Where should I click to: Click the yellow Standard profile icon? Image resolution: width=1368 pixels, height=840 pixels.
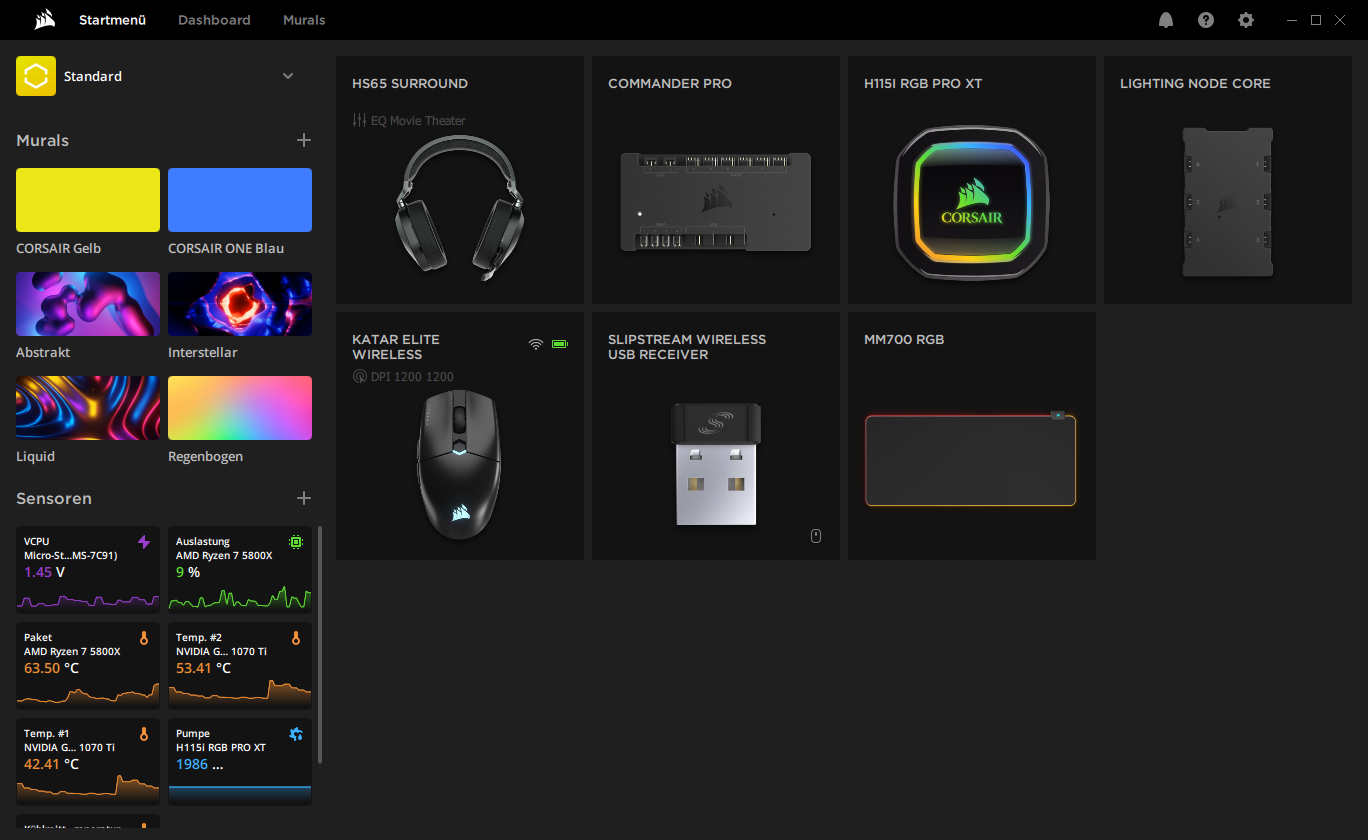tap(36, 76)
